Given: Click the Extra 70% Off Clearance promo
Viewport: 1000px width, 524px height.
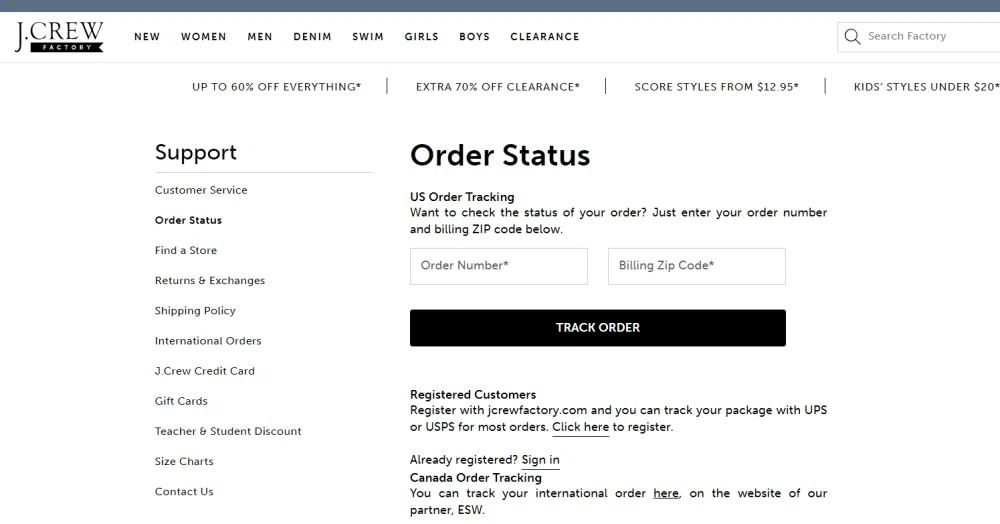Looking at the screenshot, I should coord(497,87).
